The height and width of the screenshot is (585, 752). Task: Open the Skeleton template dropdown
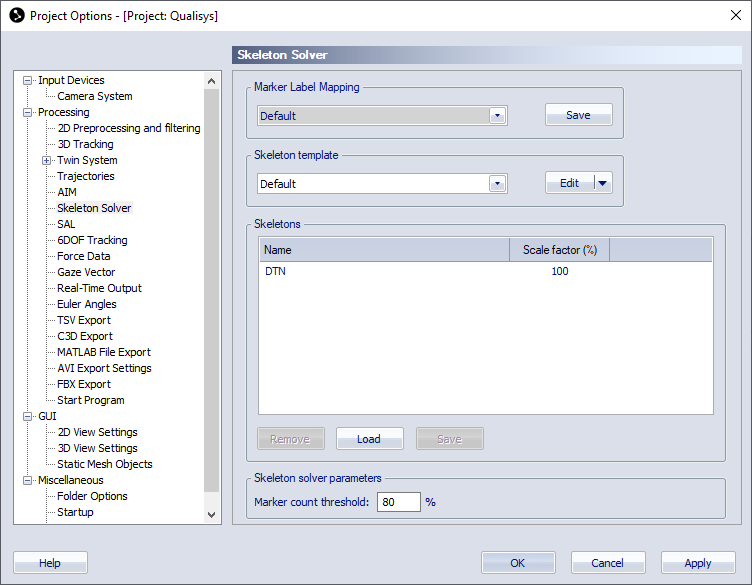[x=497, y=184]
